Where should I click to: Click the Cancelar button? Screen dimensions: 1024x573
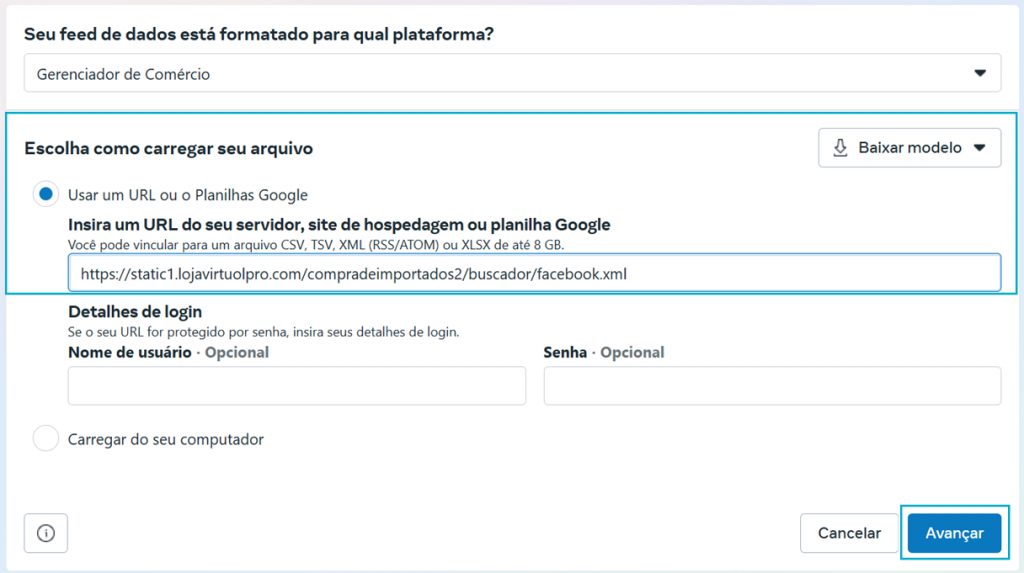pyautogui.click(x=849, y=533)
